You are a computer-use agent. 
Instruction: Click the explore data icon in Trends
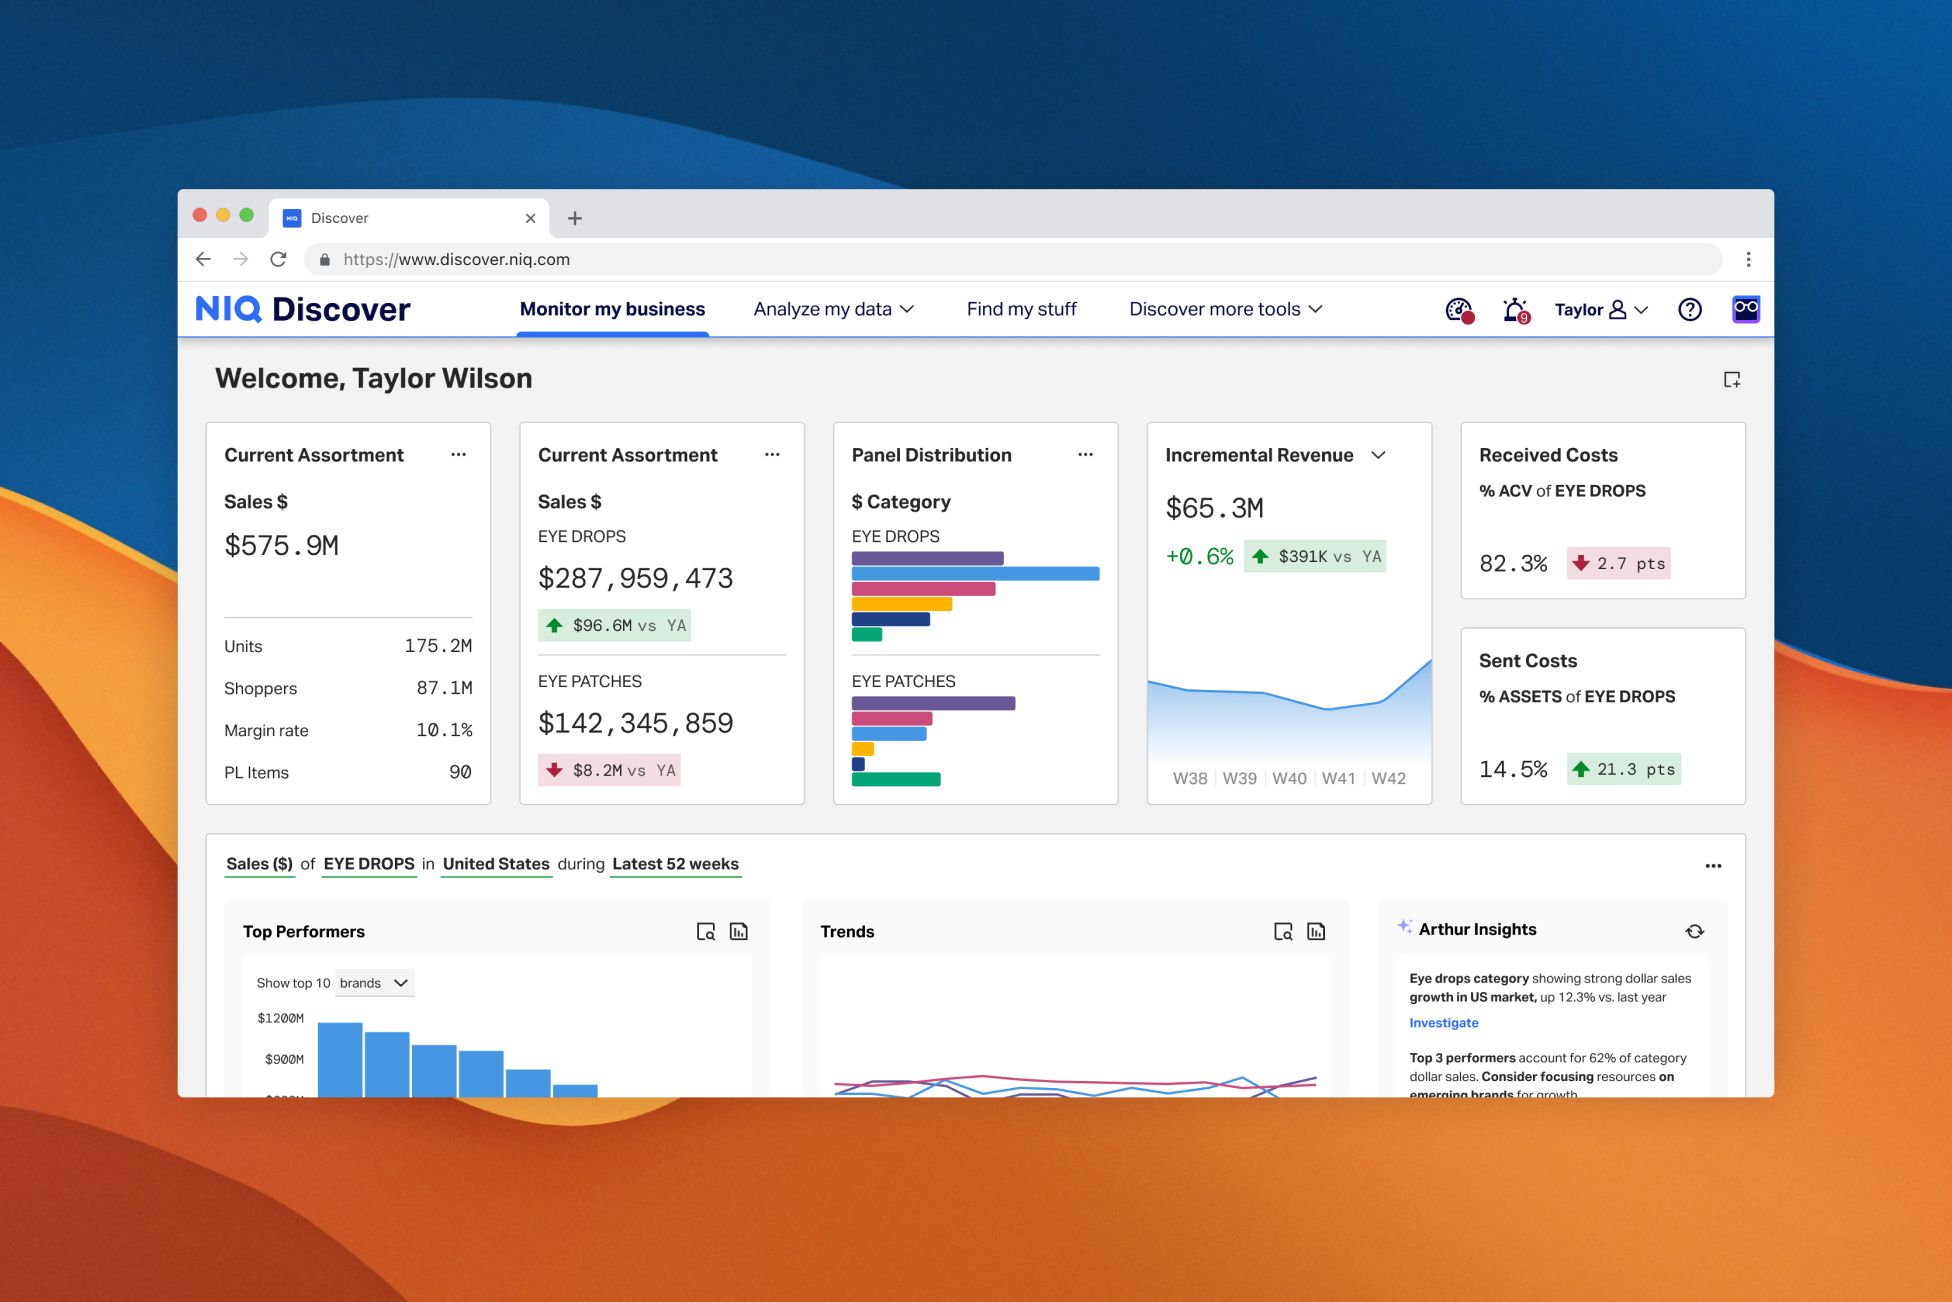[1283, 932]
